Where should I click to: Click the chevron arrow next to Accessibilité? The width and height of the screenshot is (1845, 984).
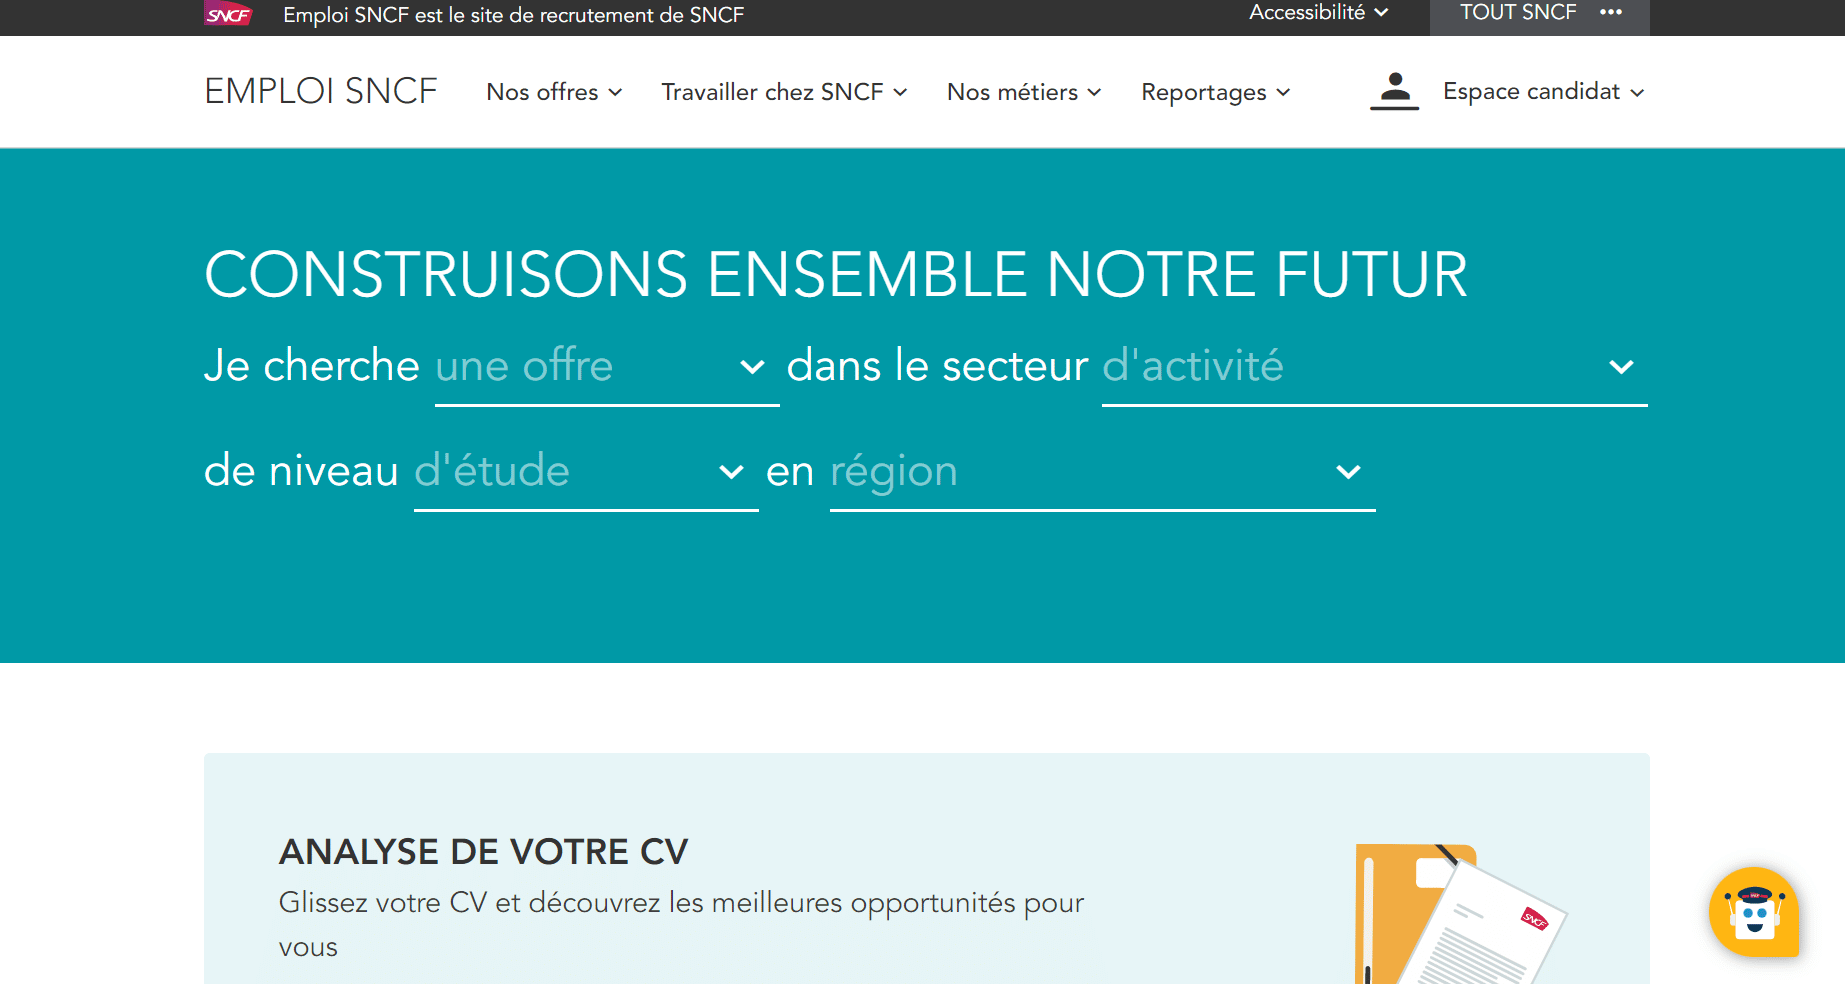point(1381,13)
